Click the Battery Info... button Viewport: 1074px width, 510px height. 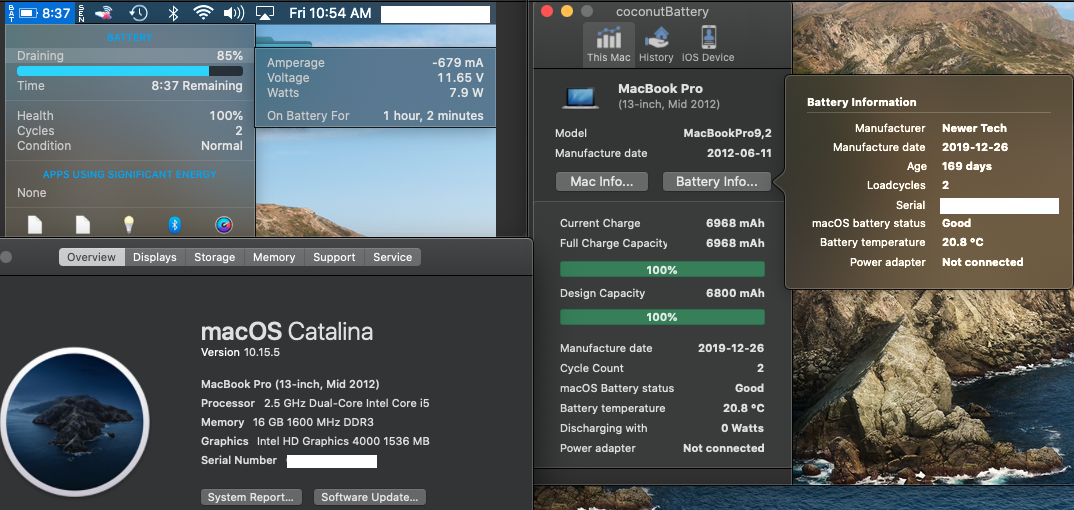click(716, 181)
